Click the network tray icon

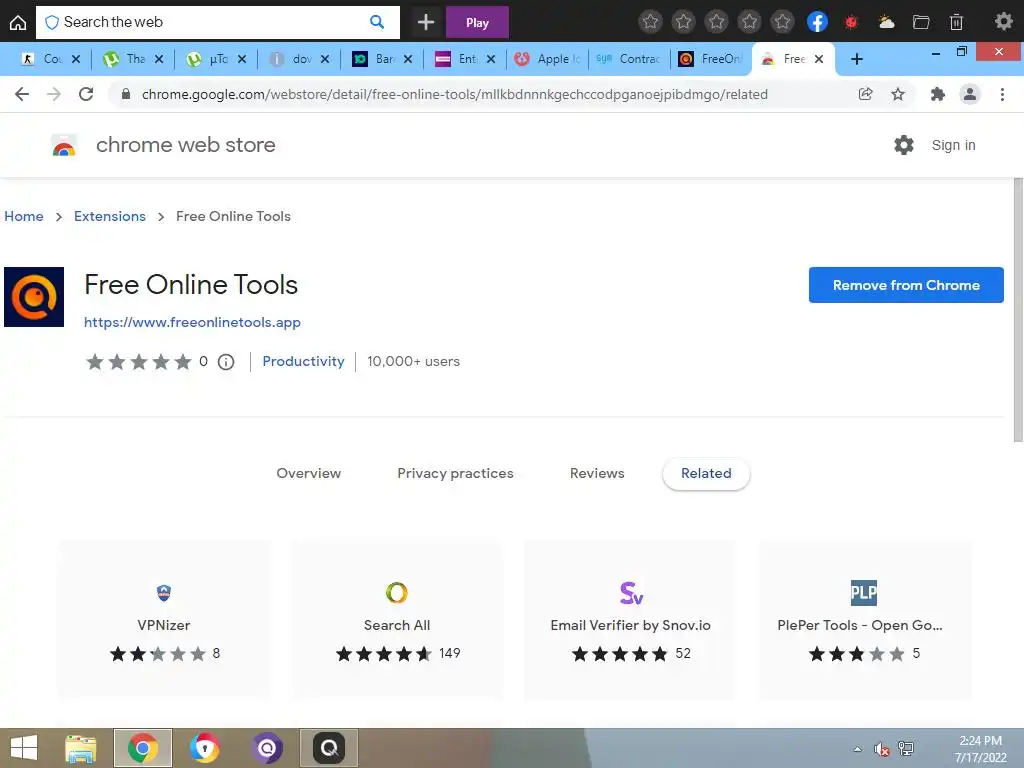coord(906,748)
